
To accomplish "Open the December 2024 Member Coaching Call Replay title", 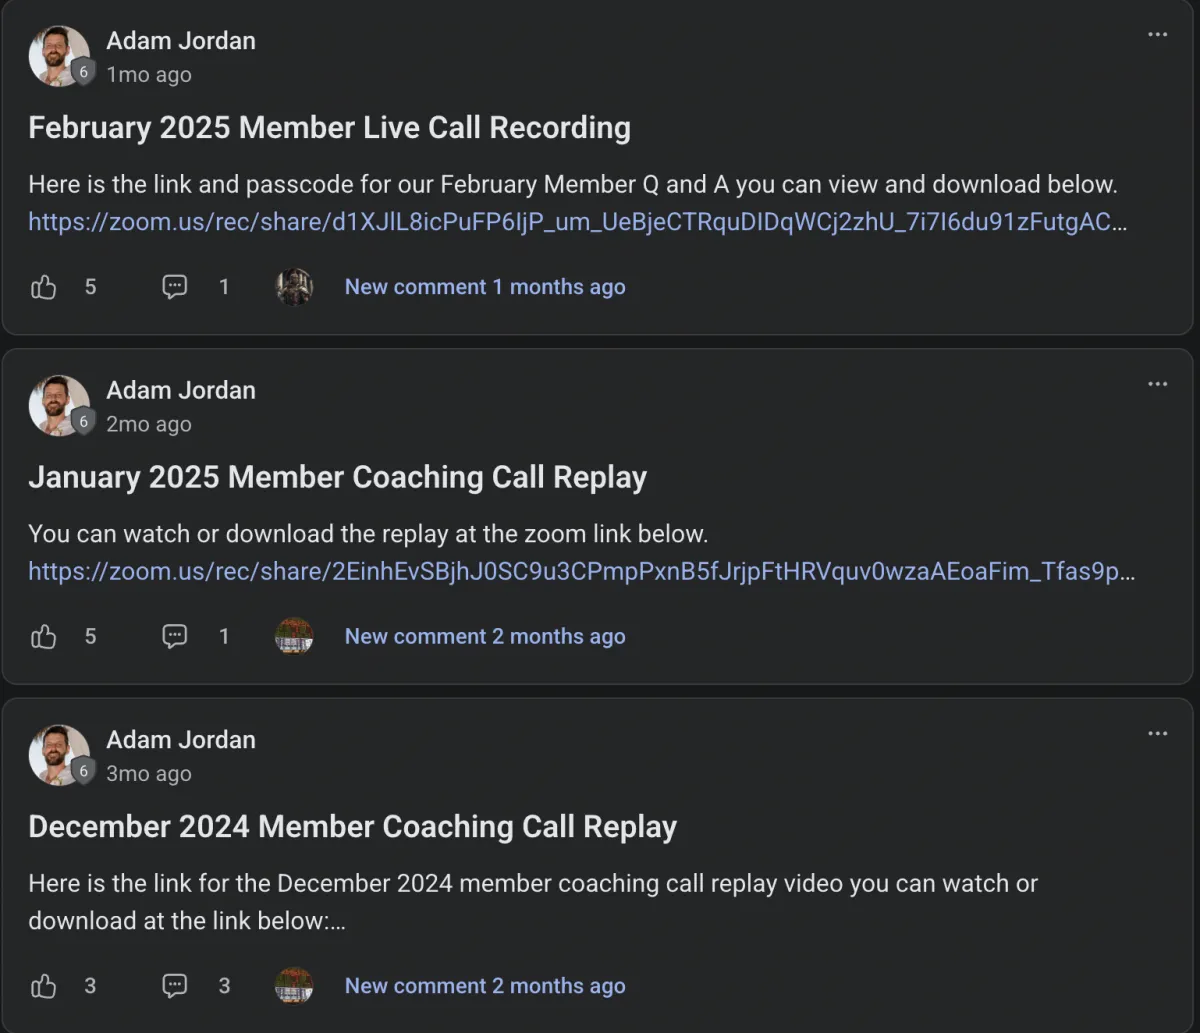I will (x=352, y=826).
